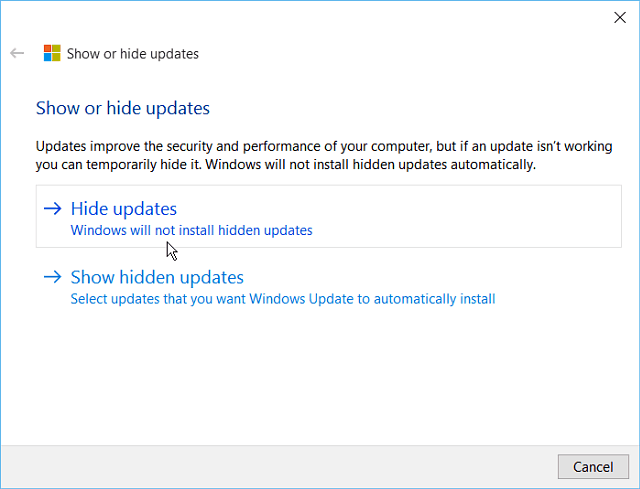This screenshot has width=640, height=489.
Task: Select the Hide updates option title
Action: pyautogui.click(x=124, y=209)
